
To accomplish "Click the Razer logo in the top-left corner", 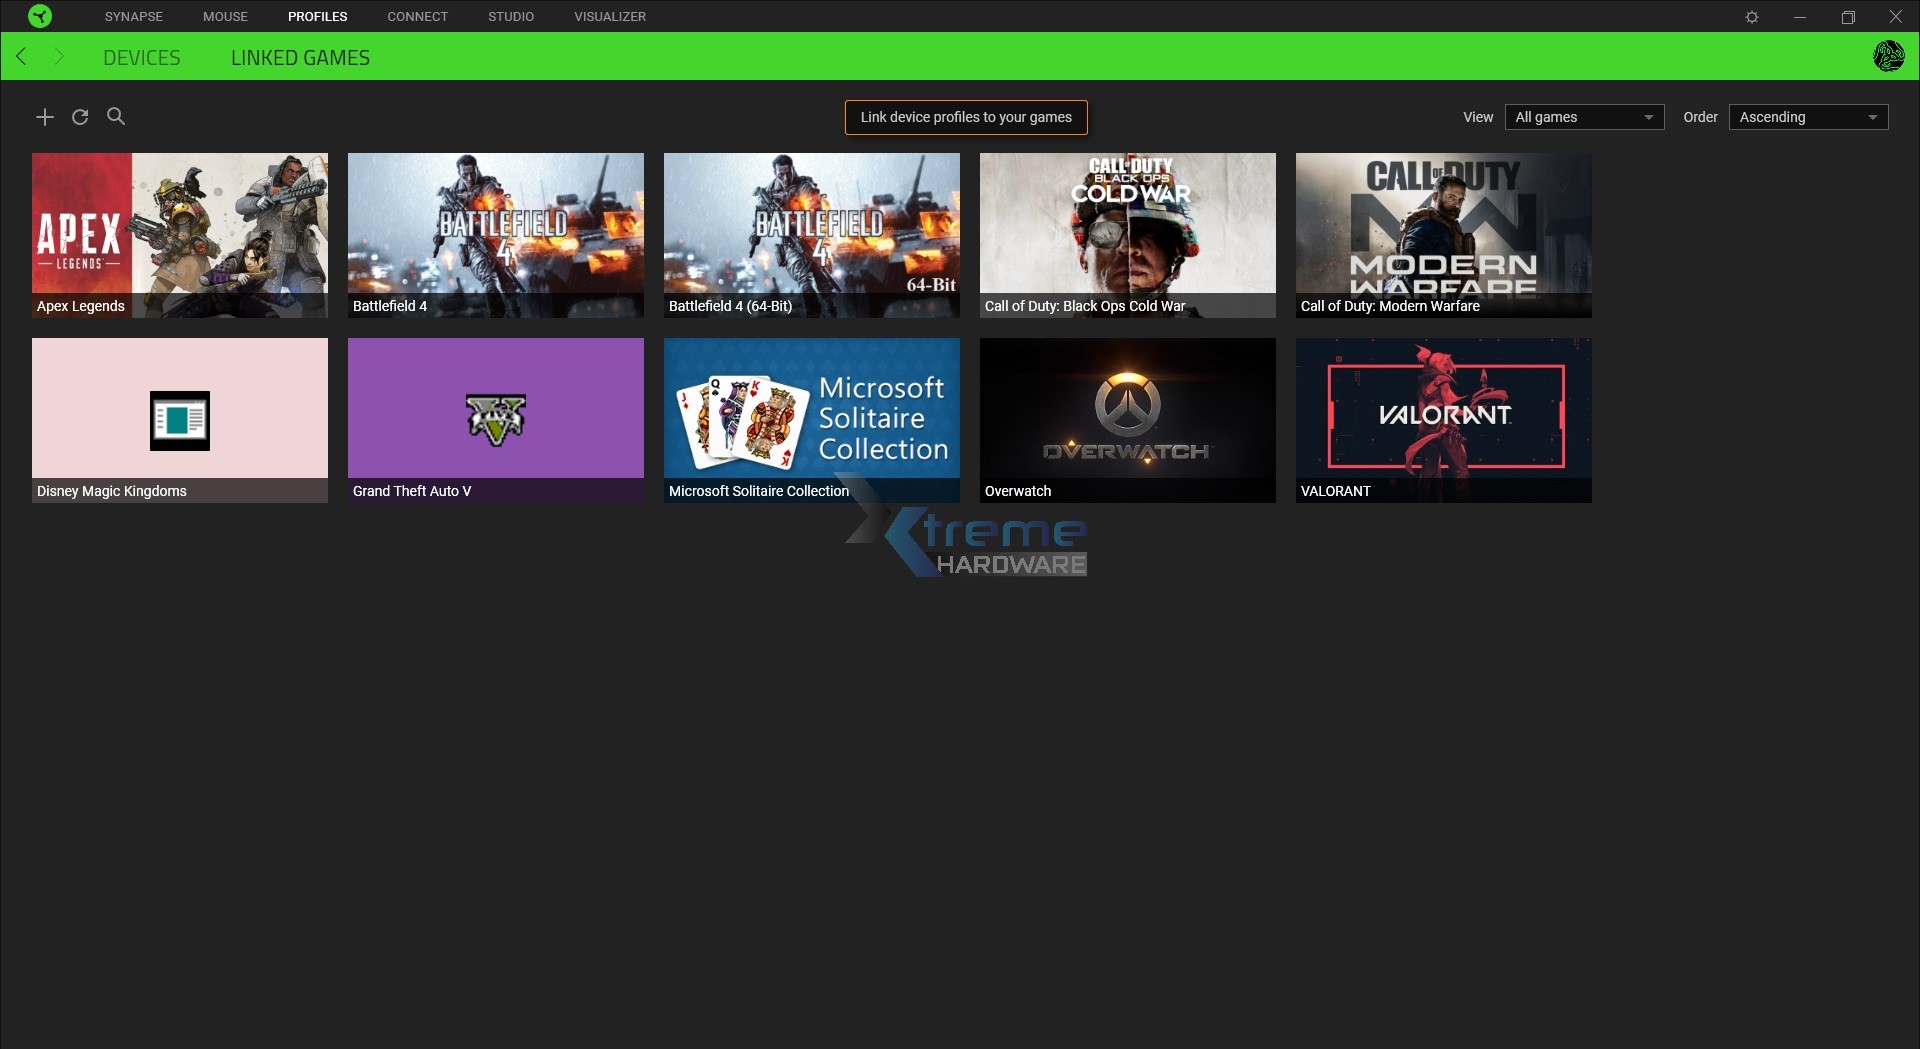I will [40, 16].
